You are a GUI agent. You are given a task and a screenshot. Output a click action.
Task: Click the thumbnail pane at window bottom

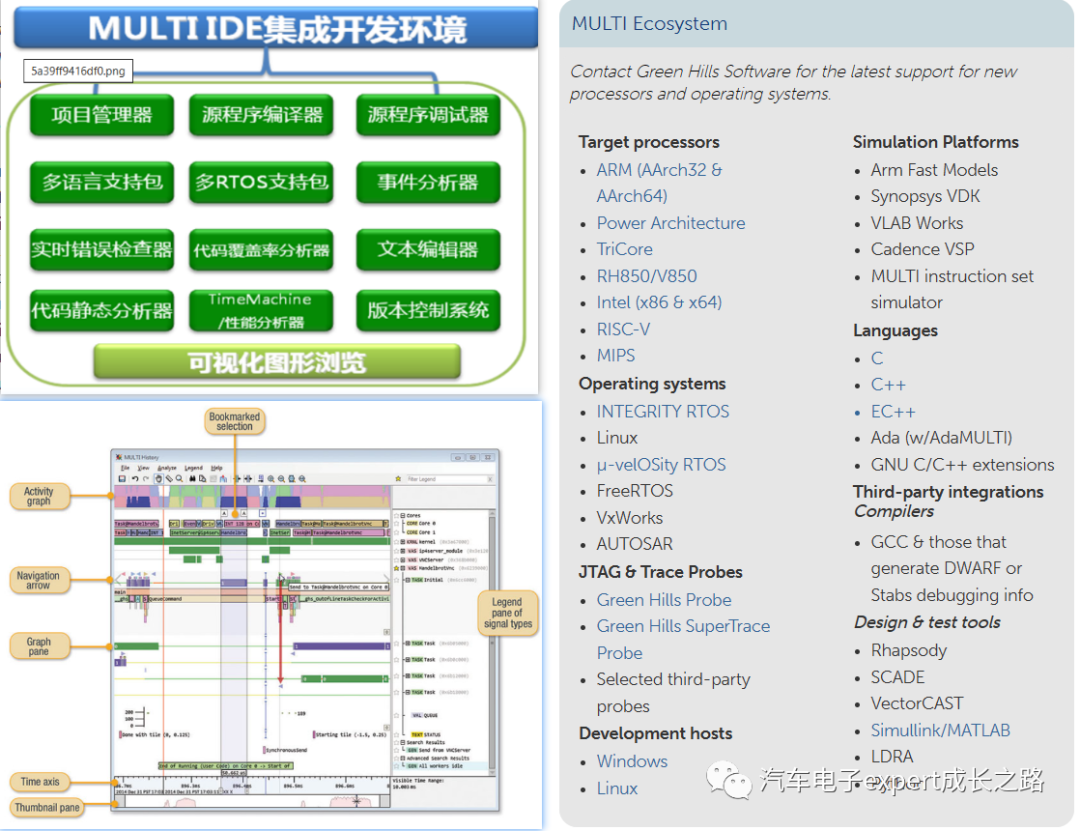(x=251, y=801)
